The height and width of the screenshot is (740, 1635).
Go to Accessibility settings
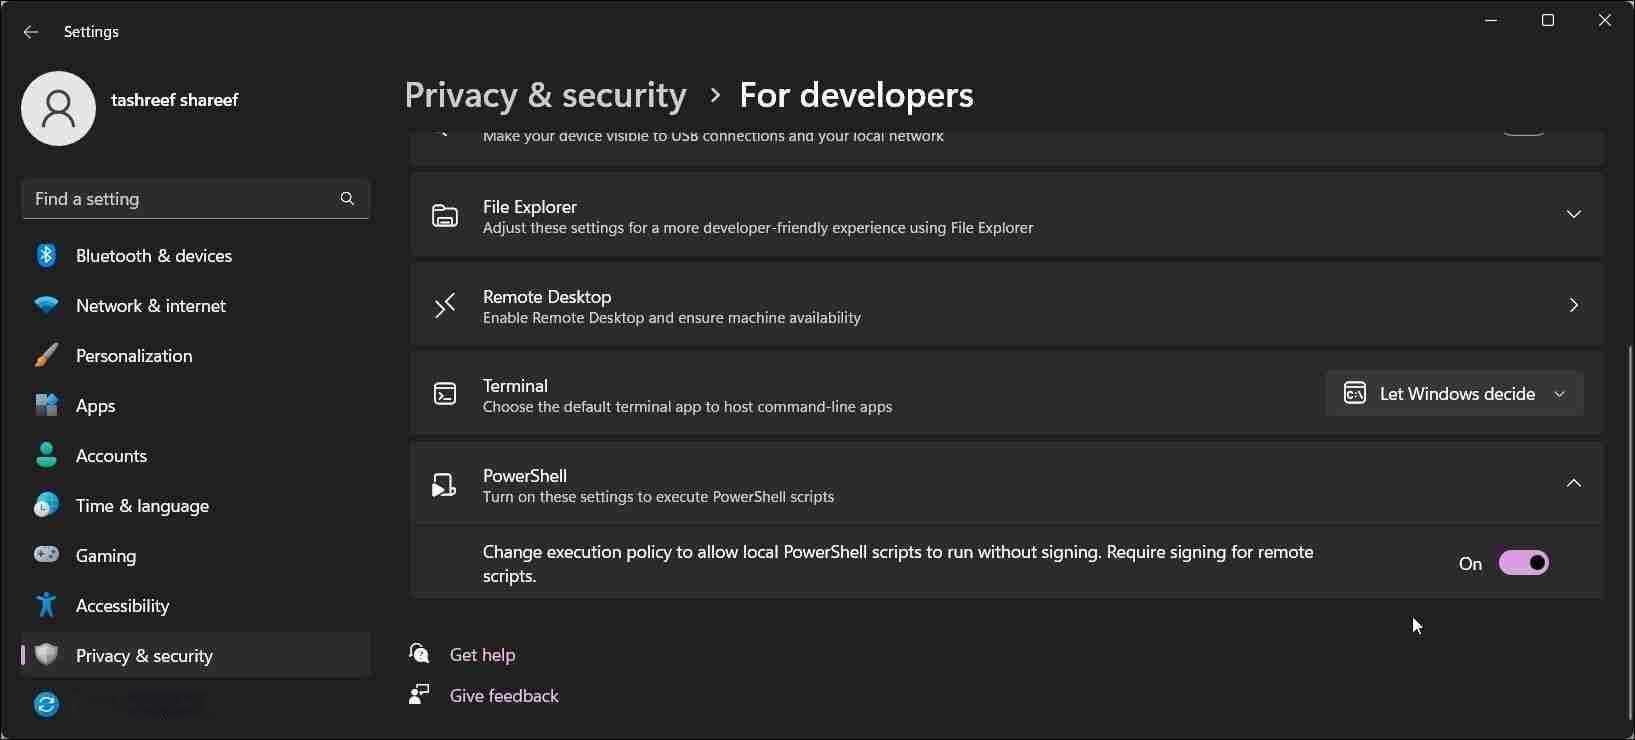(x=196, y=605)
